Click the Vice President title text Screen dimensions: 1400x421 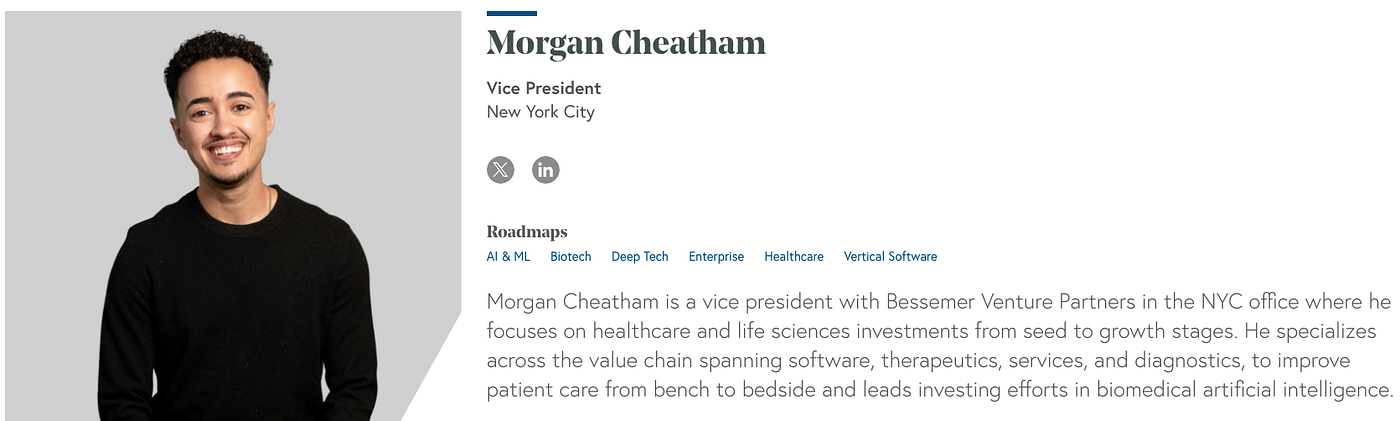coord(544,88)
